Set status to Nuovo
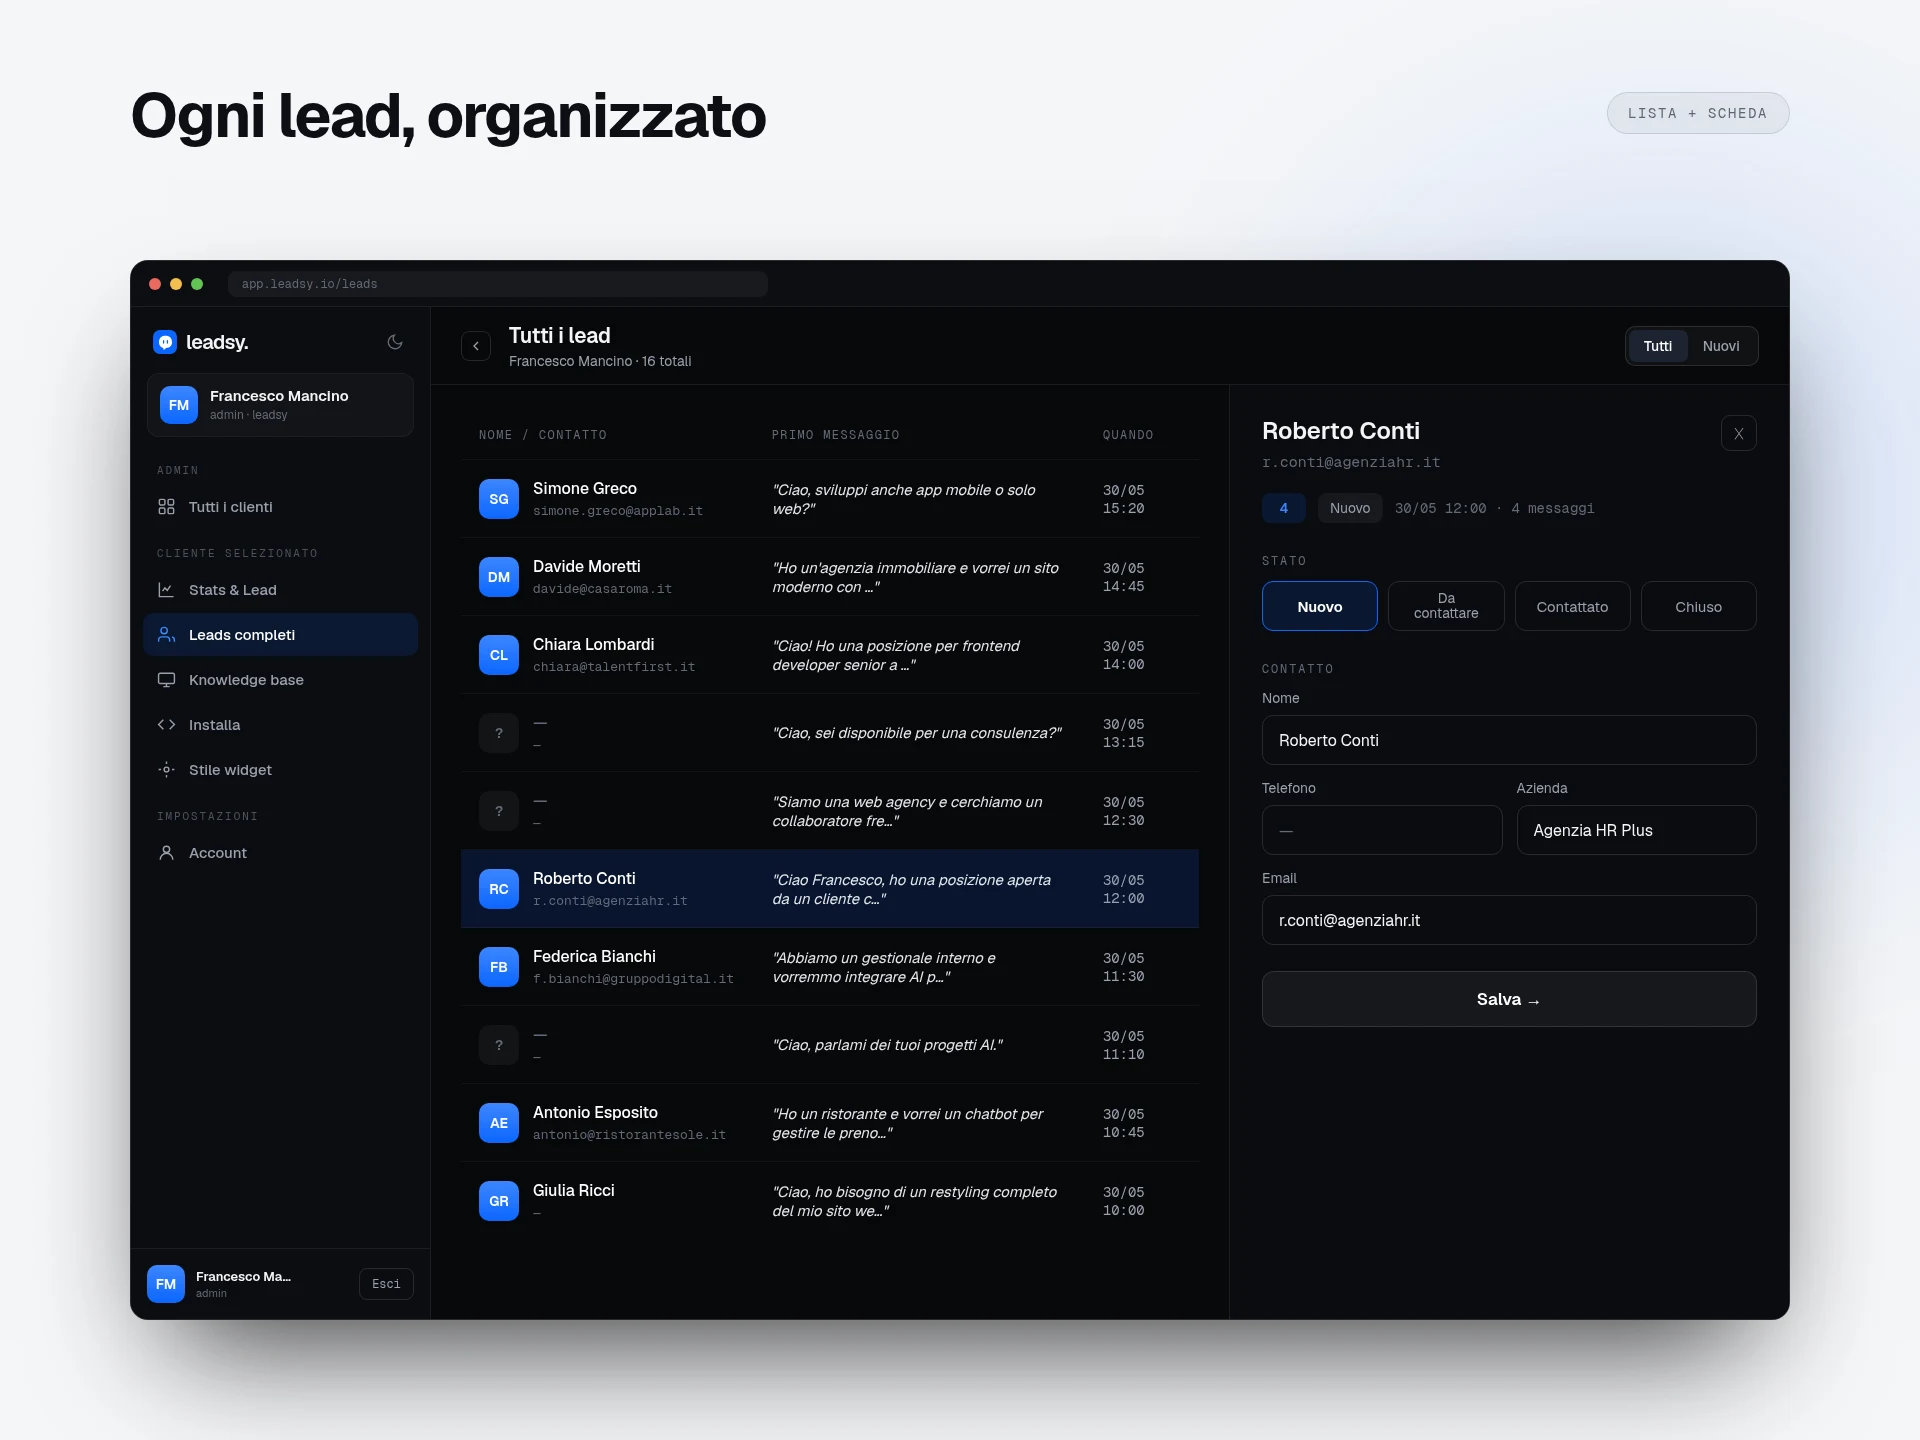The height and width of the screenshot is (1440, 1920). point(1319,606)
